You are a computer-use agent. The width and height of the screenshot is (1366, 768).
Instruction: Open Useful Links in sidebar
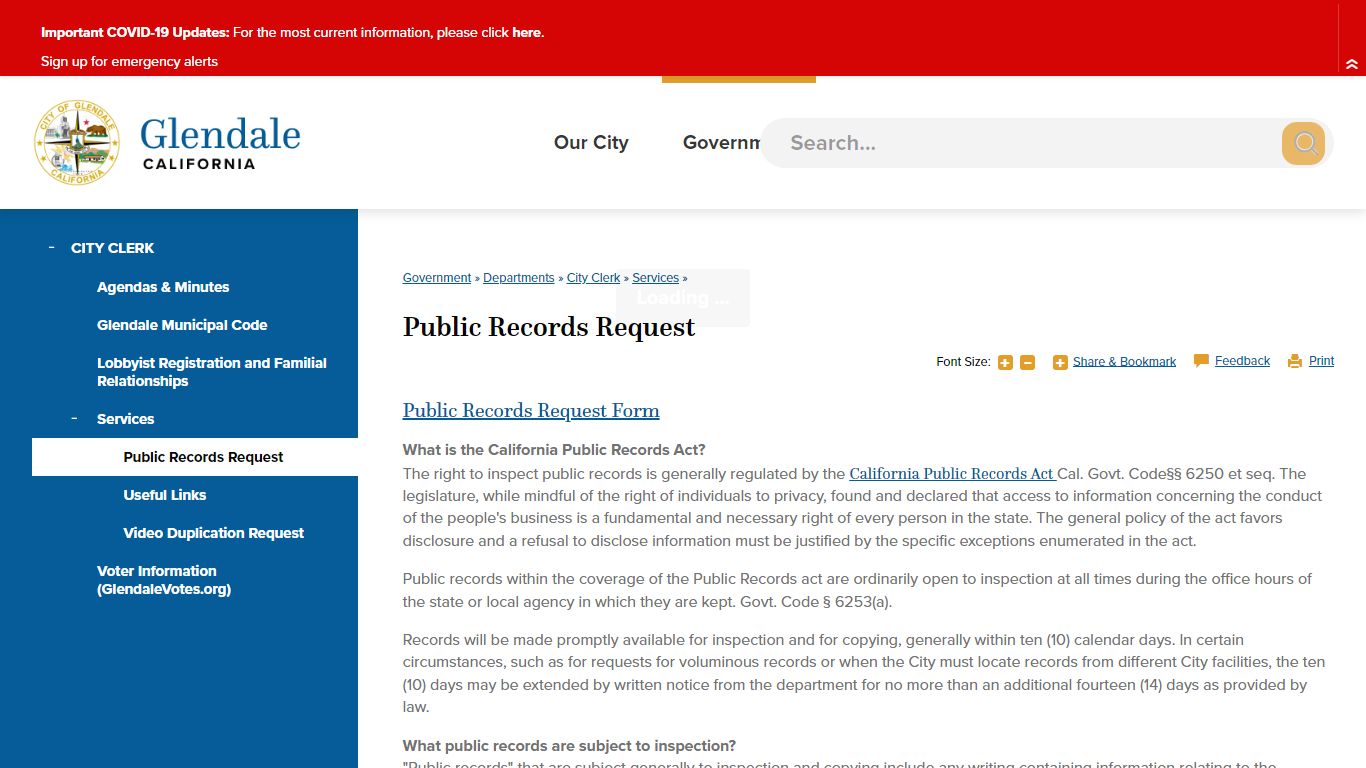click(x=165, y=495)
